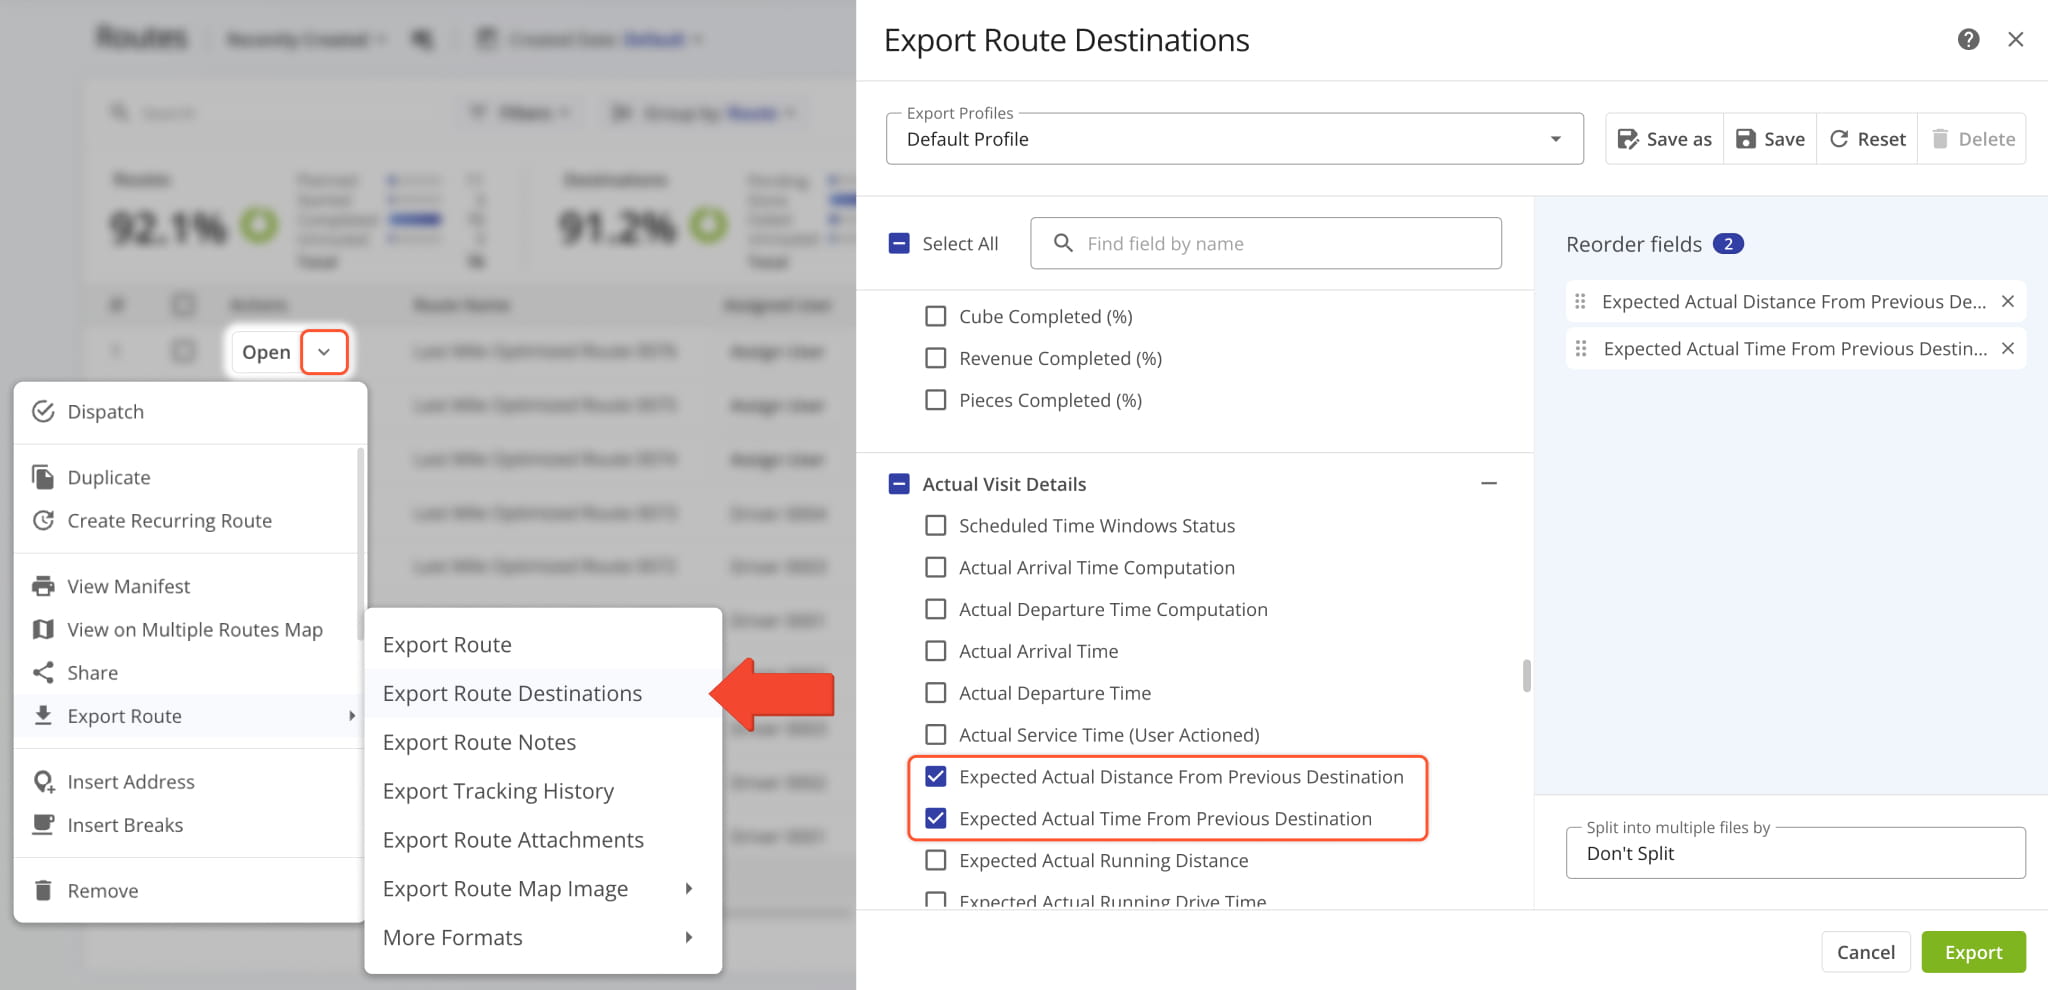Grab drag handle of Expected Actual Time field
The image size is (2048, 990).
(x=1581, y=348)
